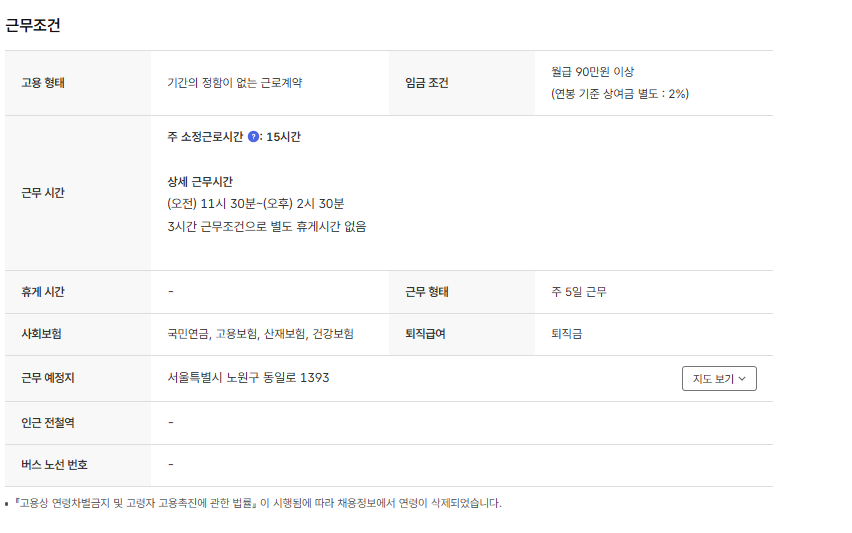852x533 pixels.
Task: Select the 고용 형태 row label
Action: (x=43, y=83)
